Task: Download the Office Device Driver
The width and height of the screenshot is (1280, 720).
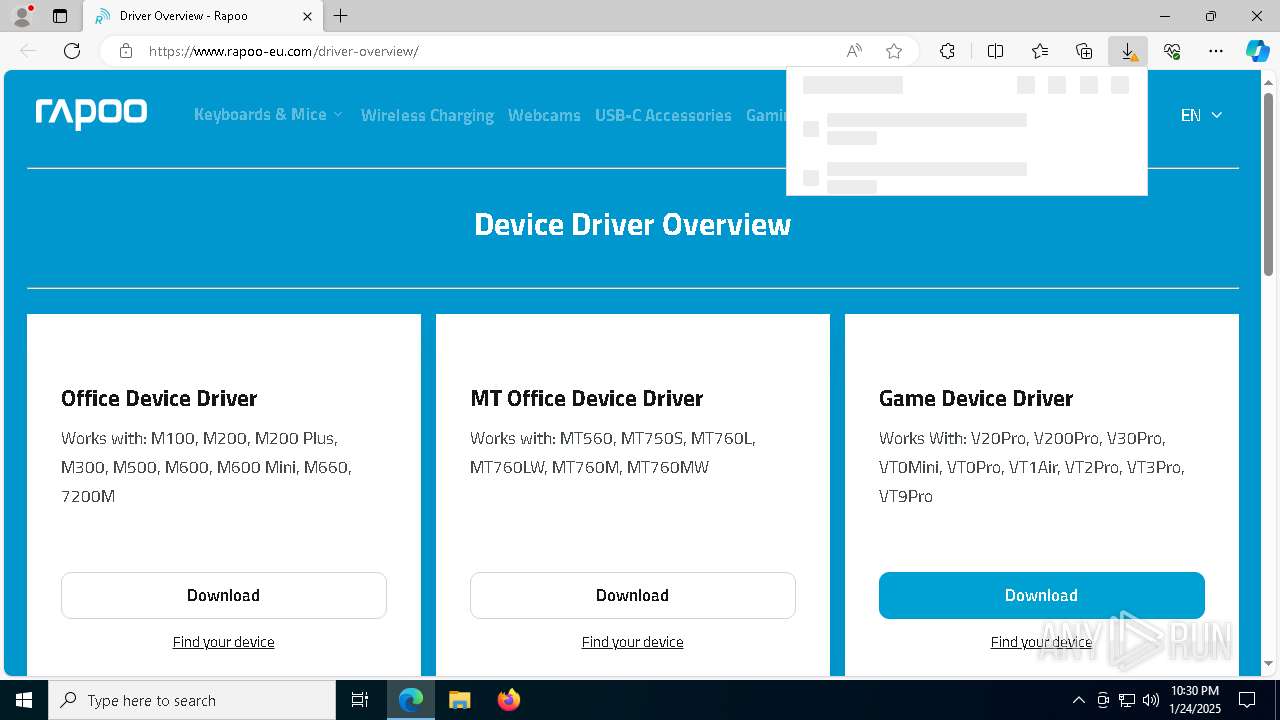Action: pos(224,595)
